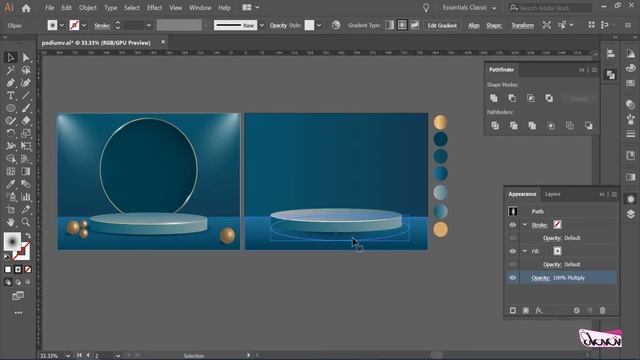This screenshot has width=640, height=360.
Task: Click Minus Front in Pathfinder
Action: click(512, 98)
